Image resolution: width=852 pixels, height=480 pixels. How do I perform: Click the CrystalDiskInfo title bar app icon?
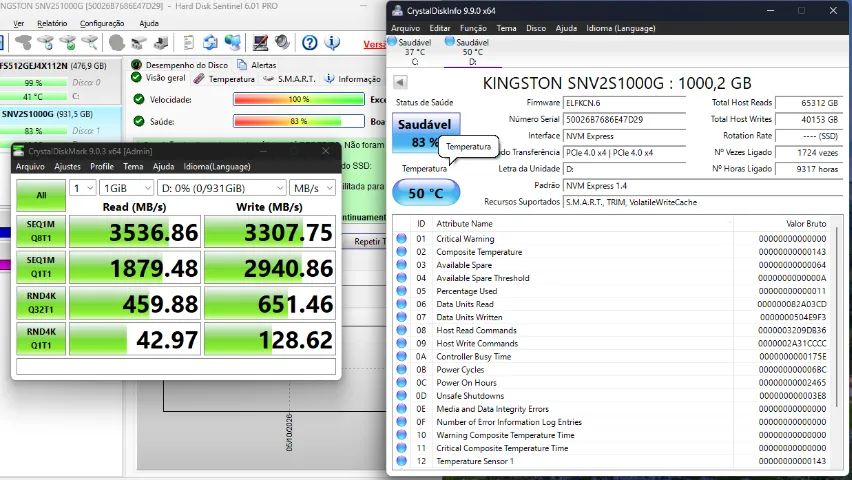pyautogui.click(x=397, y=10)
